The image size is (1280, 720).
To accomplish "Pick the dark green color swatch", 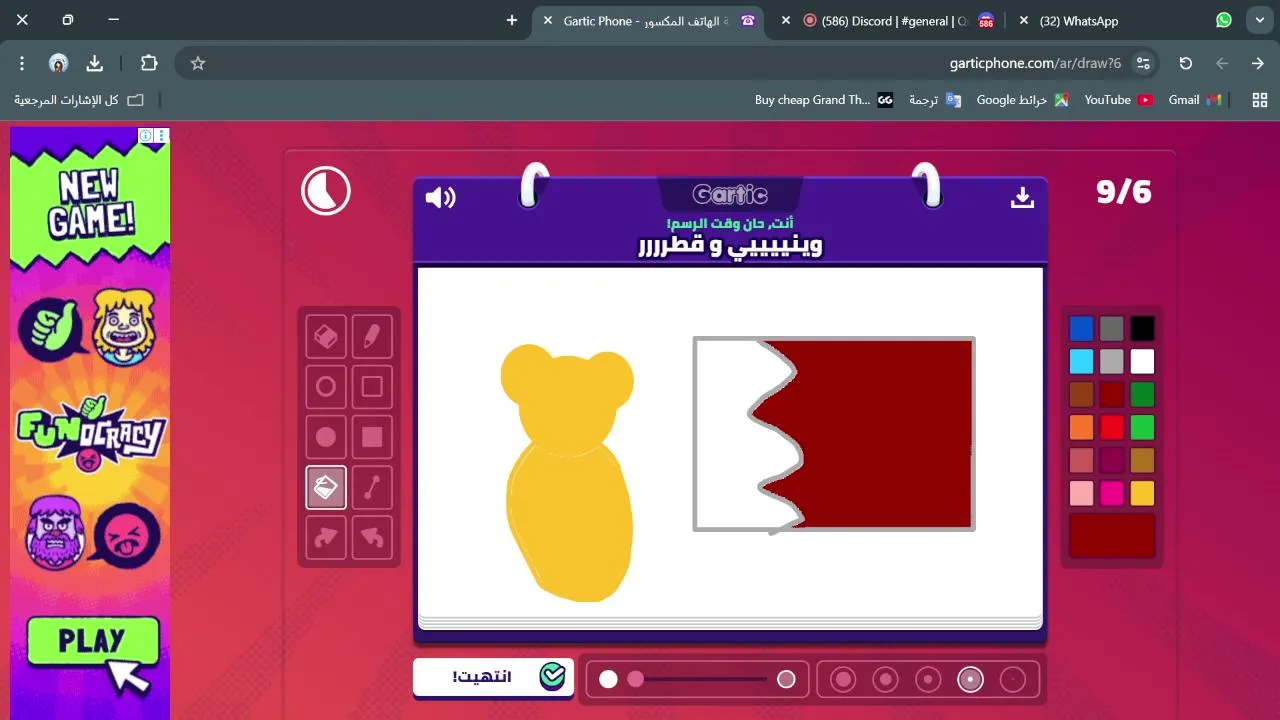I will pyautogui.click(x=1142, y=394).
